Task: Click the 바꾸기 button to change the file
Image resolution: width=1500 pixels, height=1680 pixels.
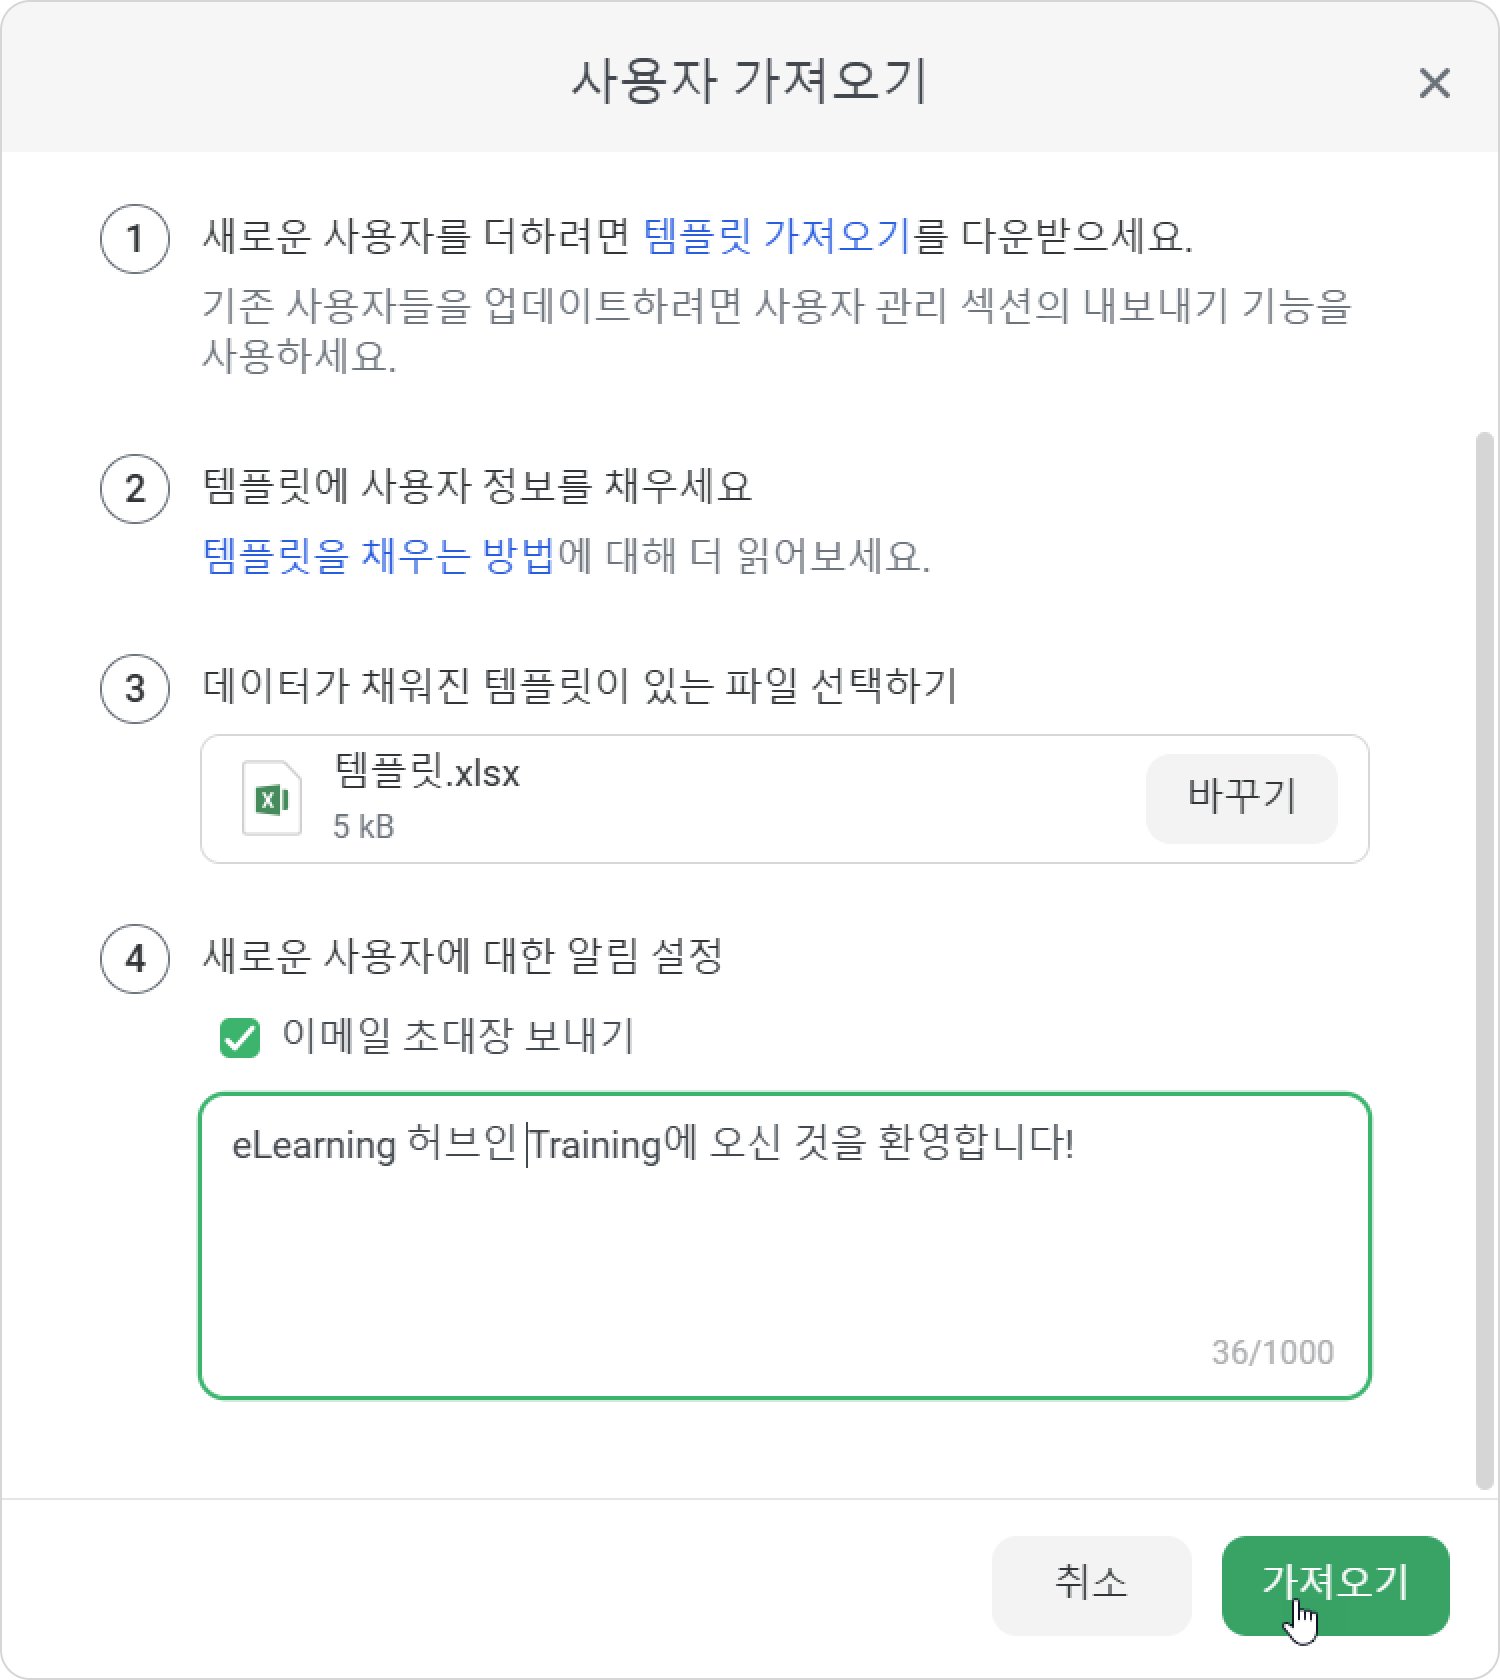Action: pos(1241,798)
